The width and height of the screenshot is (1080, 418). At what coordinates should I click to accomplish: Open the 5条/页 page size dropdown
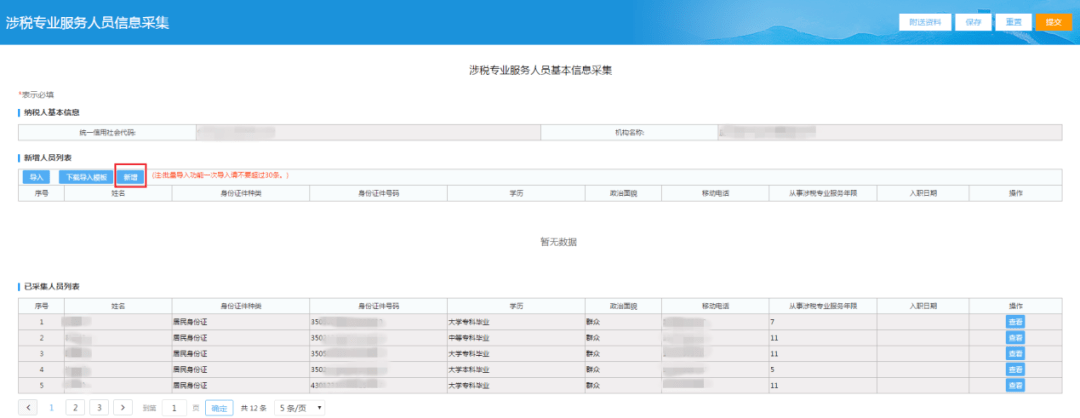click(x=301, y=408)
